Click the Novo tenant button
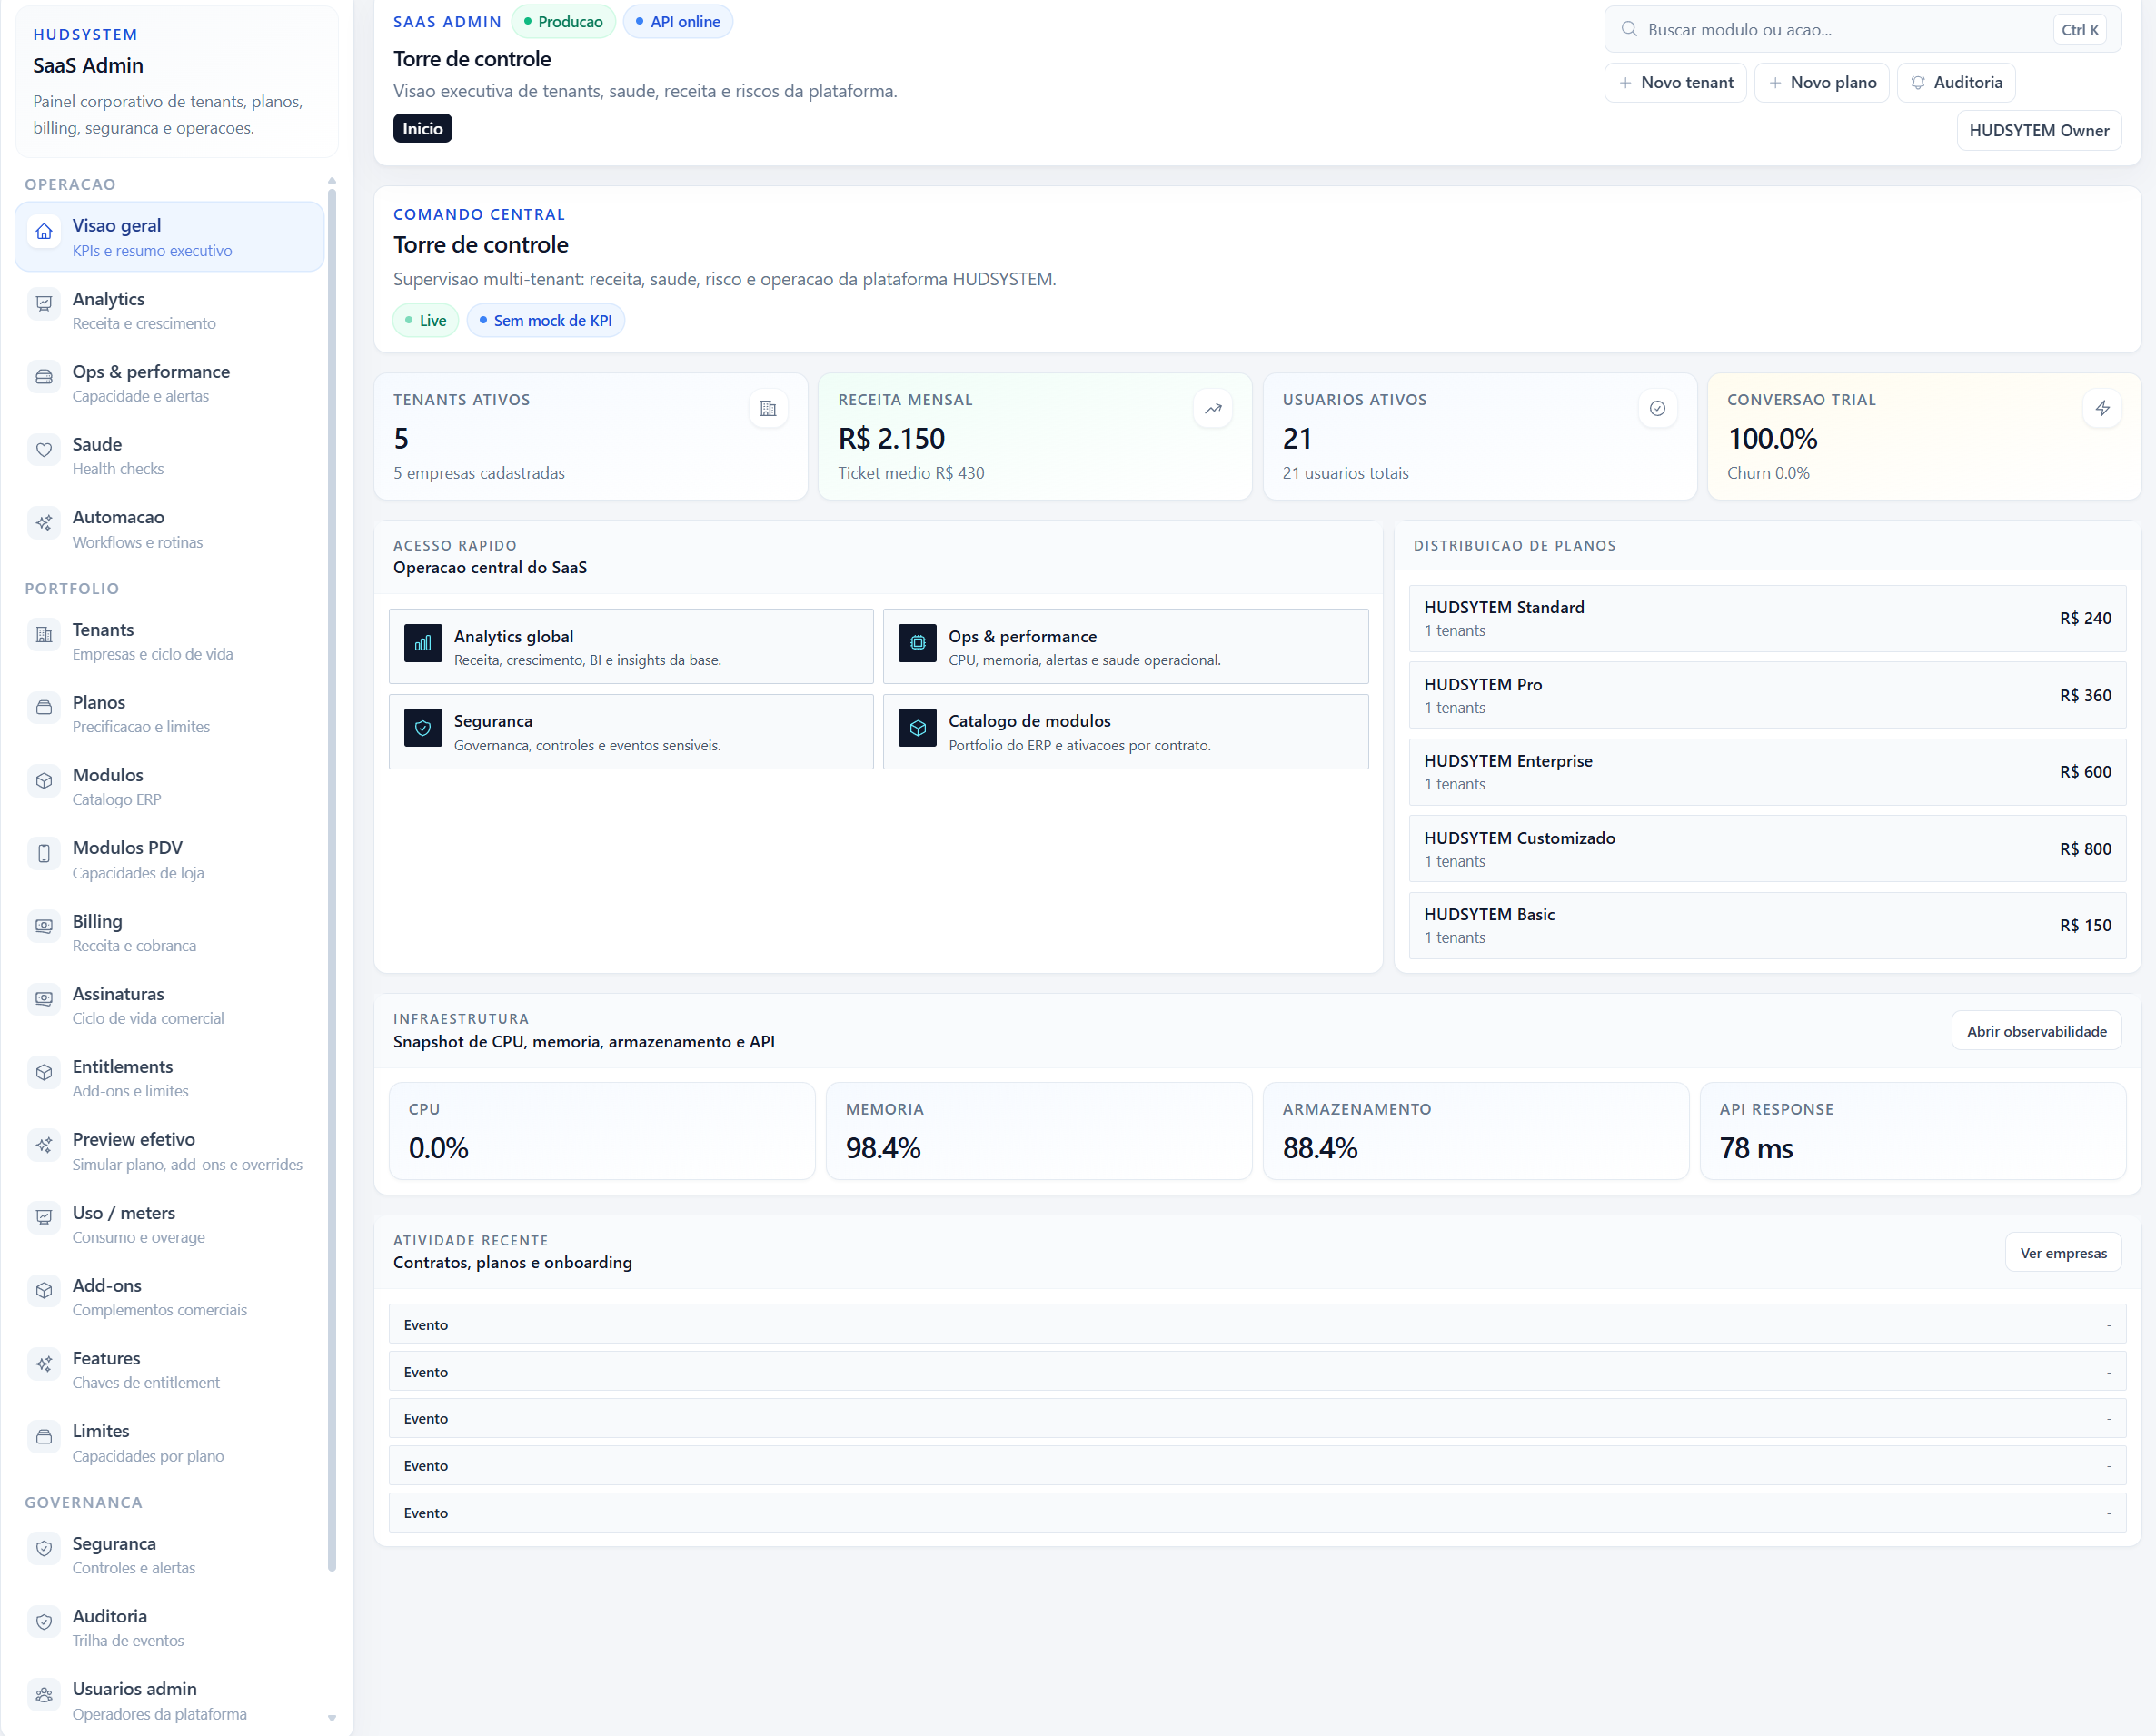This screenshot has width=2156, height=1736. [1675, 82]
